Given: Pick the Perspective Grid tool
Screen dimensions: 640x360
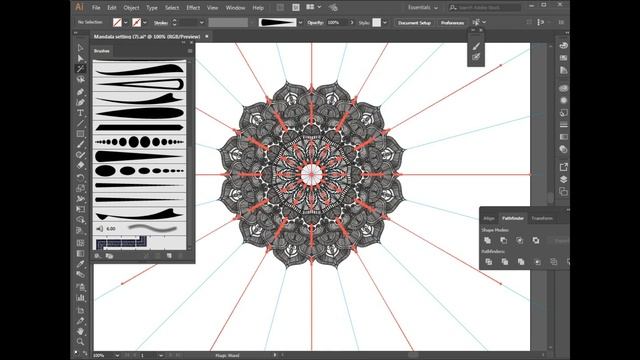Looking at the screenshot, I should [x=80, y=232].
